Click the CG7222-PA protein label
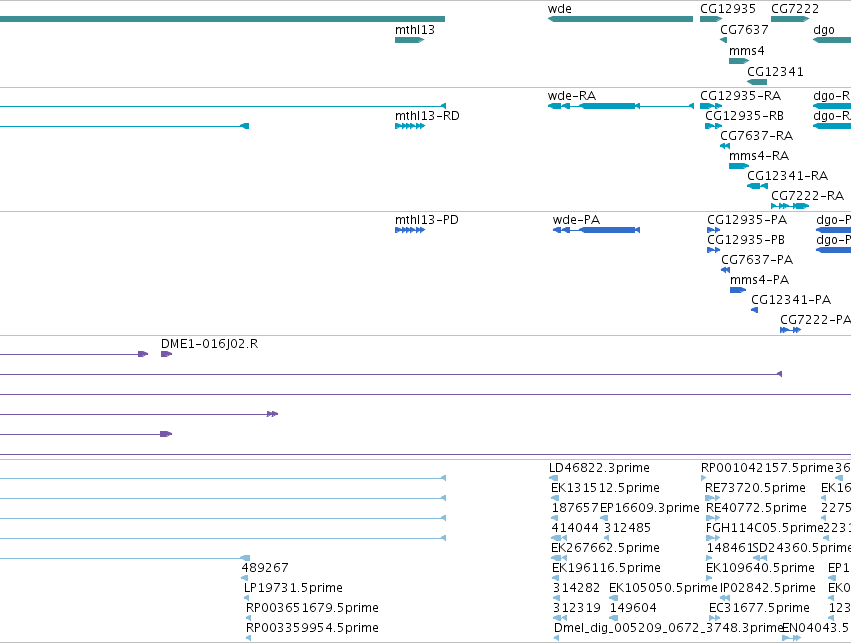The height and width of the screenshot is (643, 851). (x=815, y=320)
